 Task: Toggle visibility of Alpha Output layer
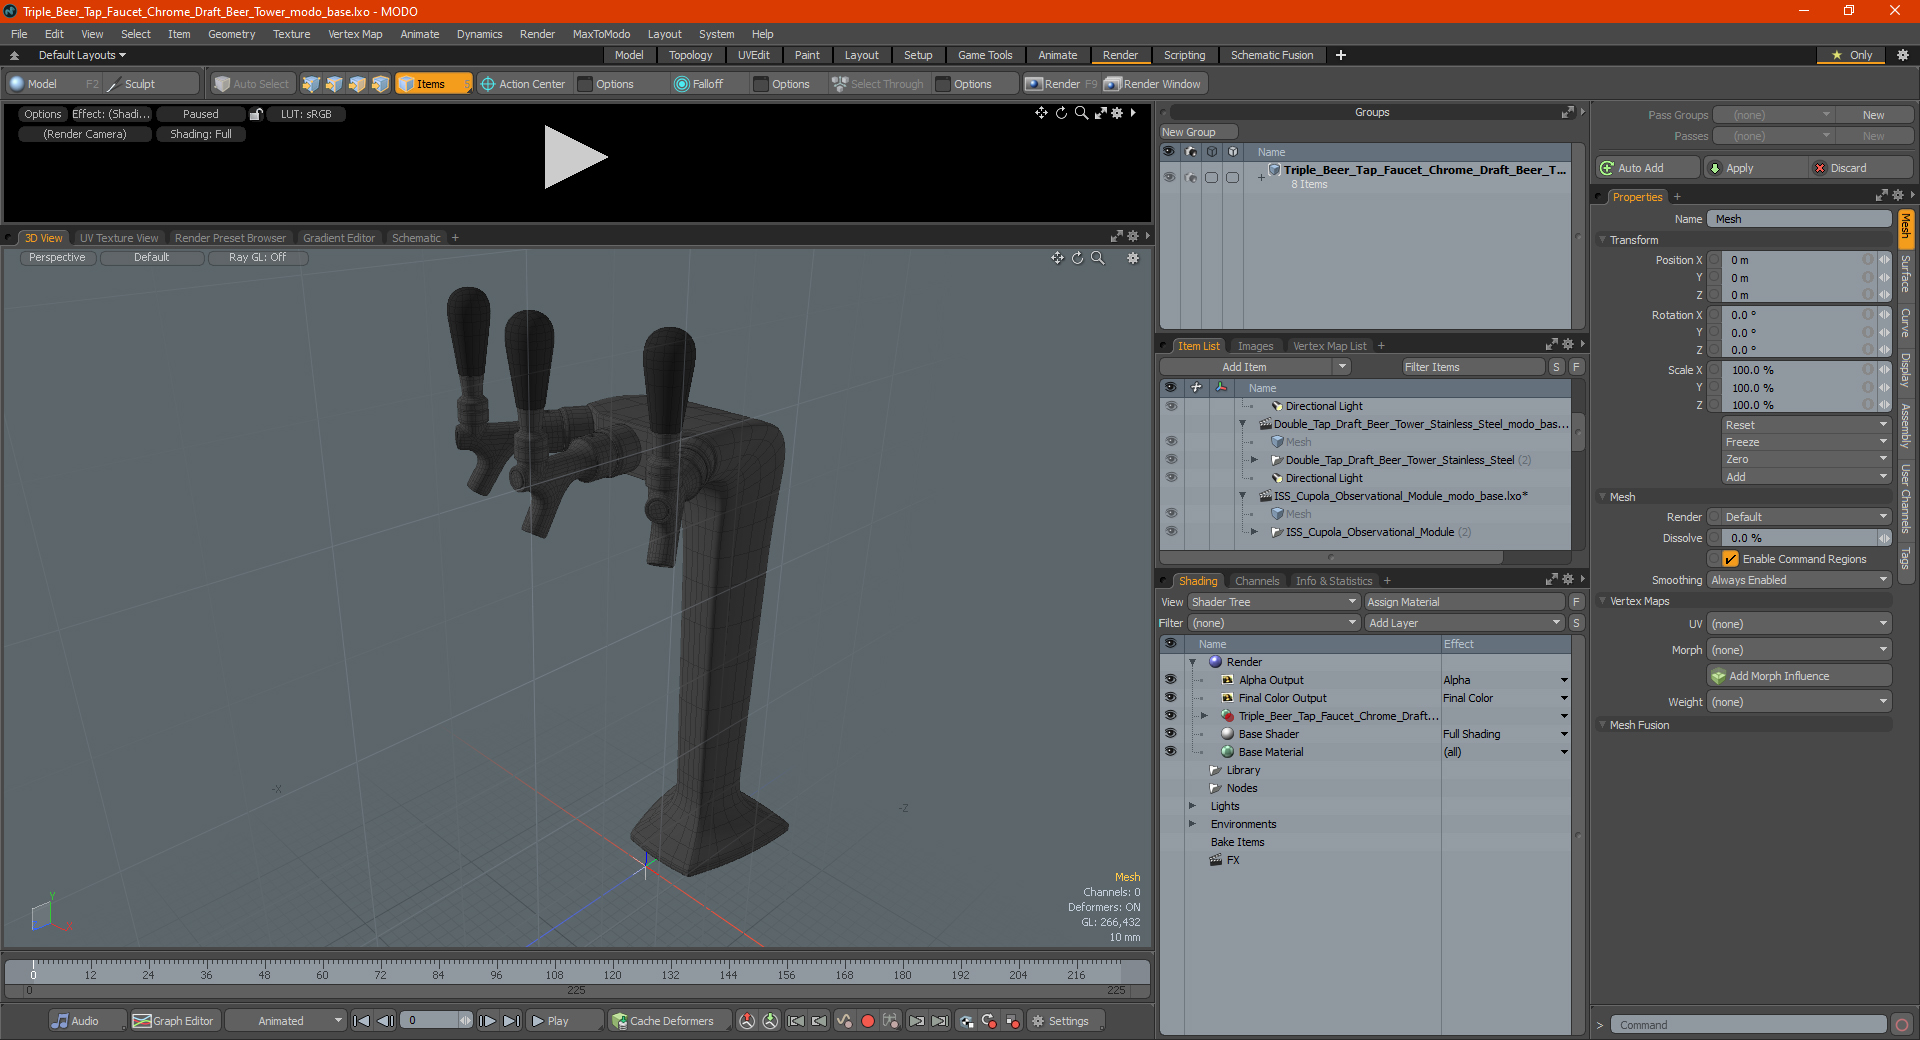point(1170,680)
